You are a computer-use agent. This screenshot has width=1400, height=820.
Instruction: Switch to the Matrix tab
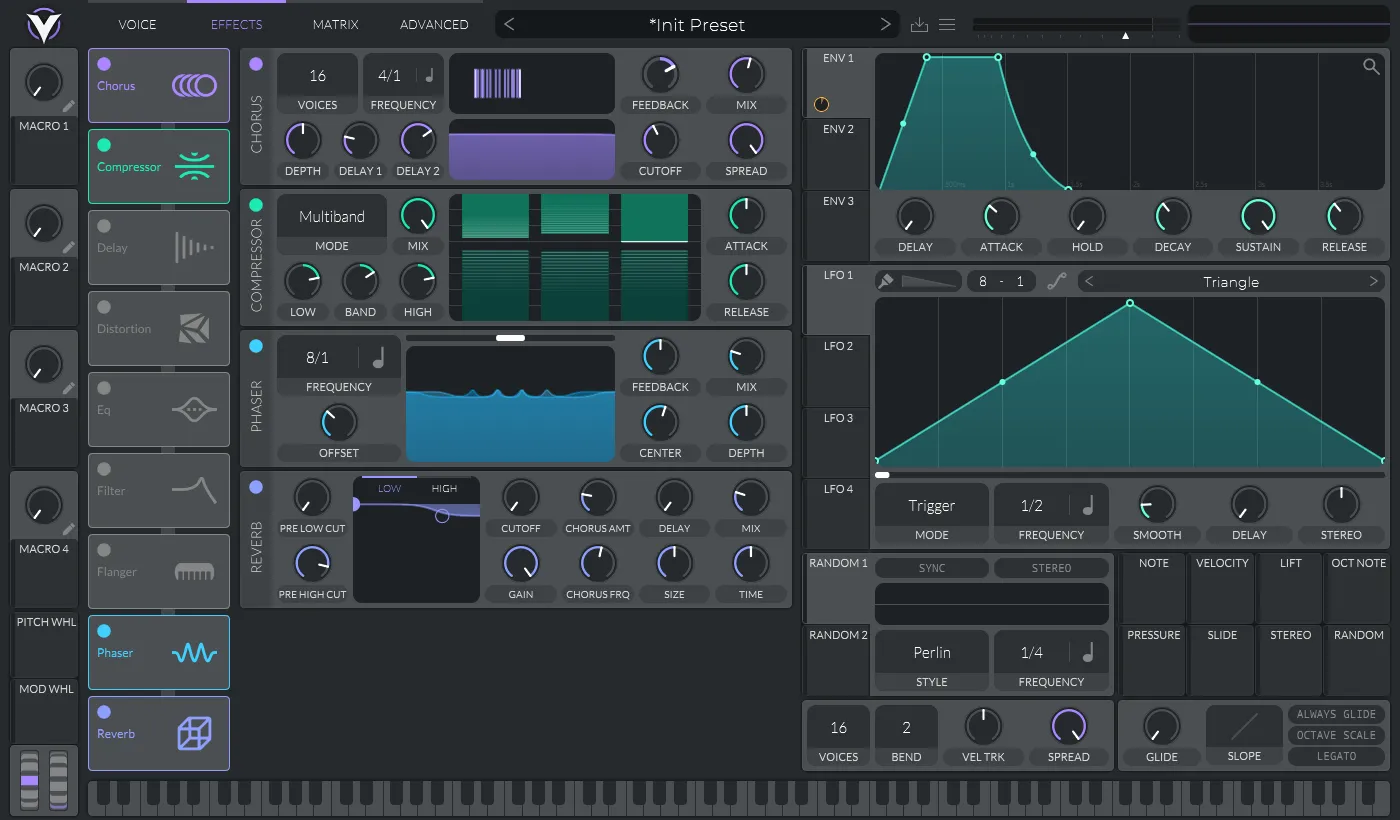pos(335,24)
